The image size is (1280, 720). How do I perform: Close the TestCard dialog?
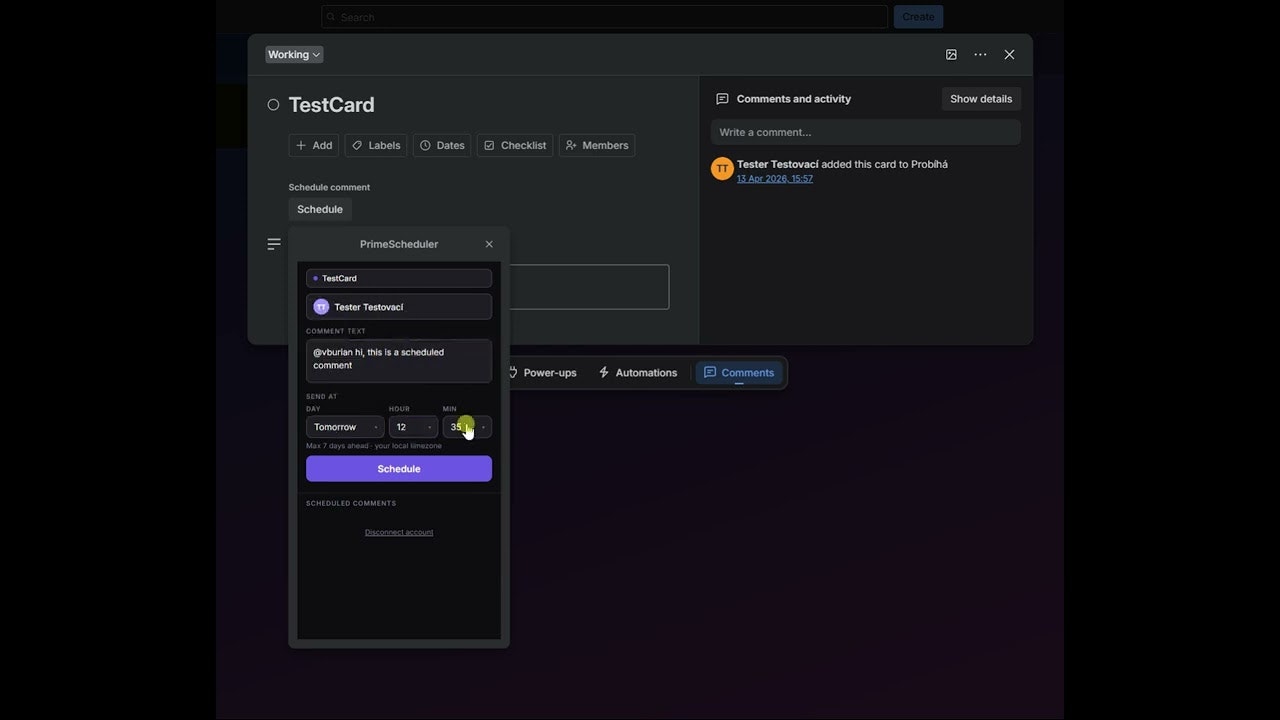pyautogui.click(x=1009, y=55)
